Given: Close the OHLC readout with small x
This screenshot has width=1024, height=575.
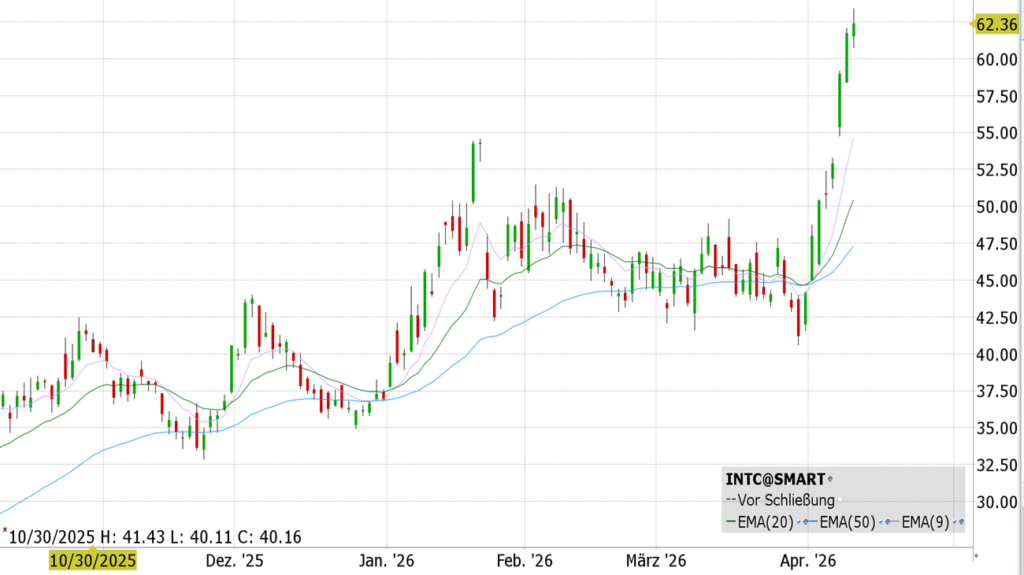Looking at the screenshot, I should pos(6,533).
